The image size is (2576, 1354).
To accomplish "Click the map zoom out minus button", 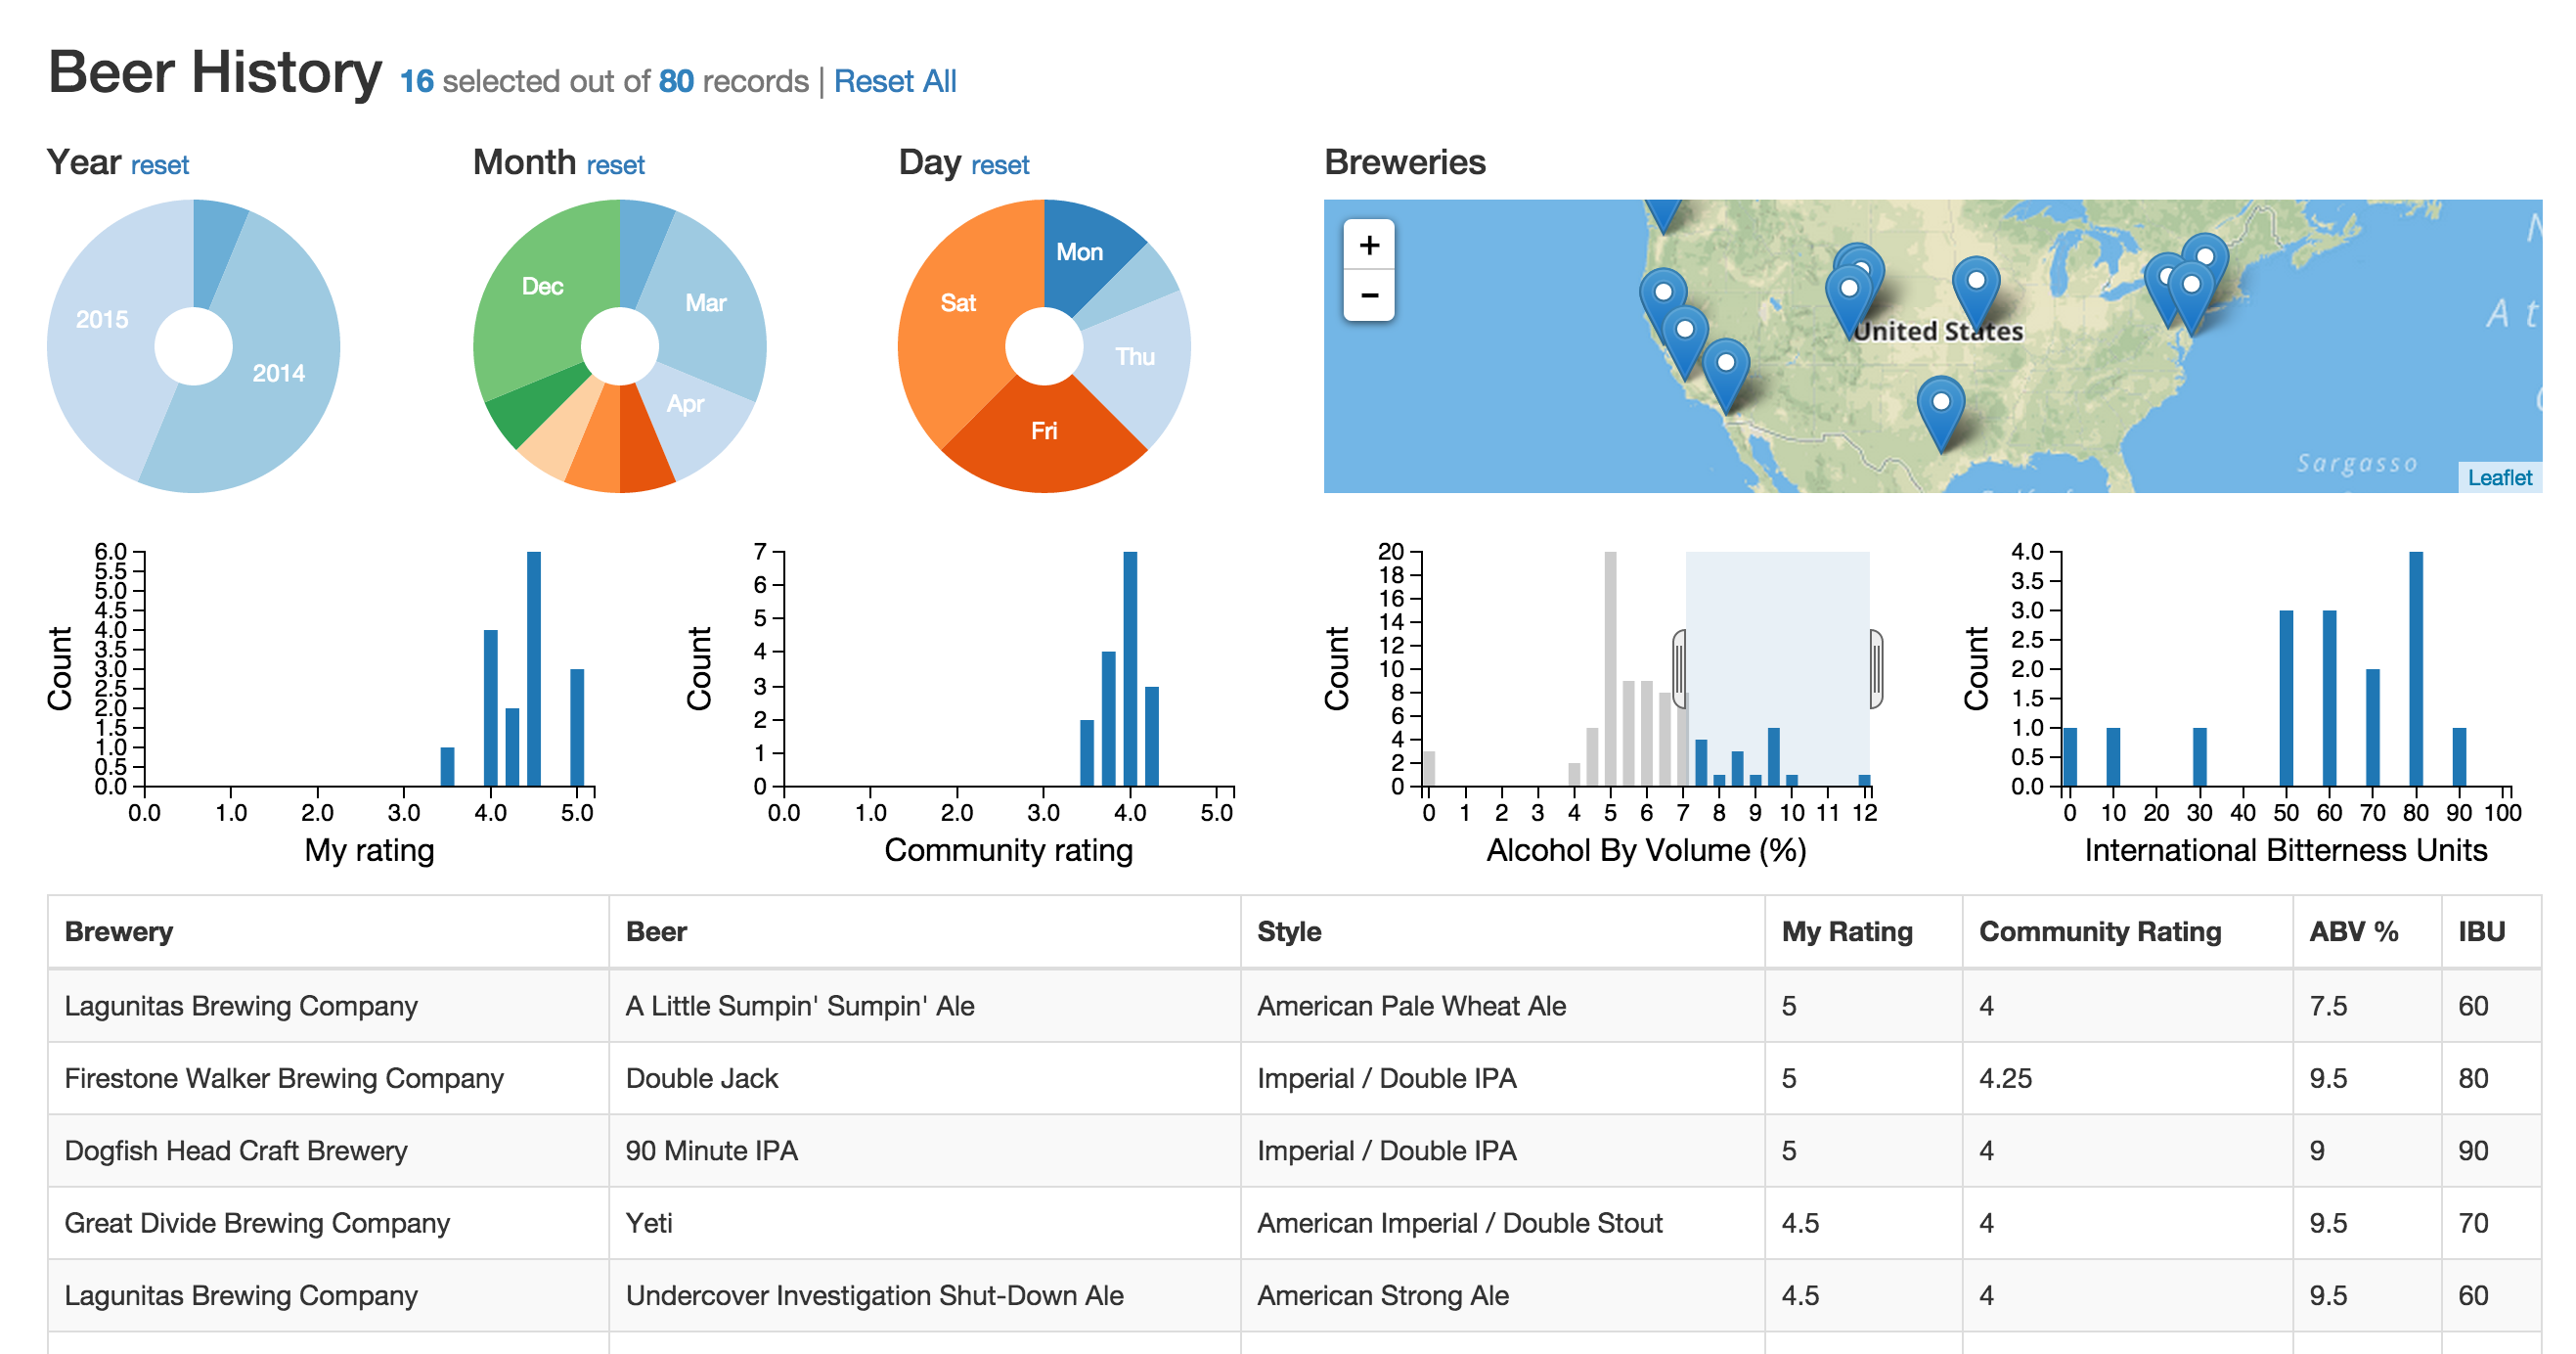I will pyautogui.click(x=1369, y=295).
